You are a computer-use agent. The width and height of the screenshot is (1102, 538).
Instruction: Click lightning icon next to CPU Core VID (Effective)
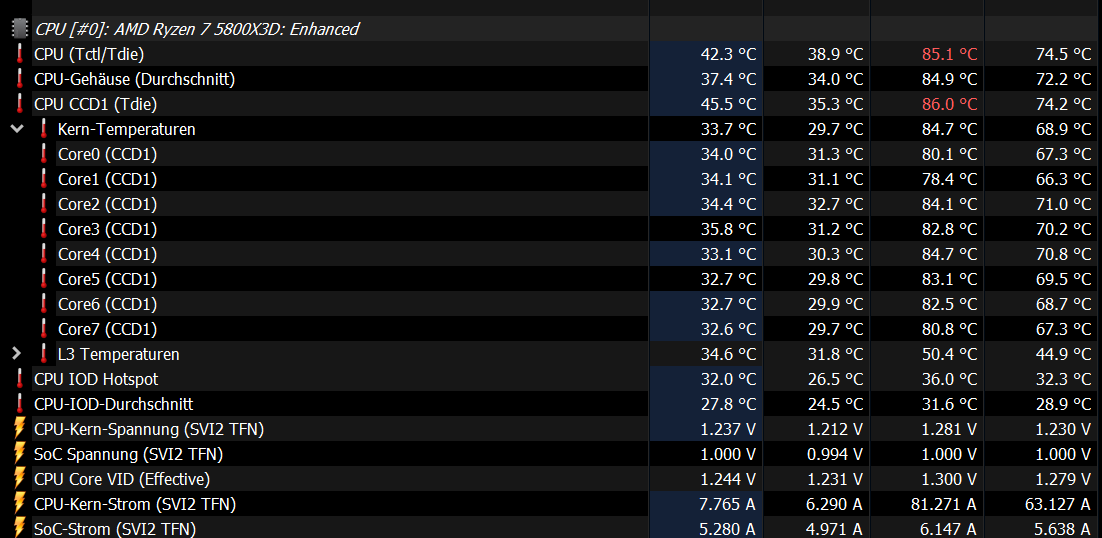tap(20, 479)
